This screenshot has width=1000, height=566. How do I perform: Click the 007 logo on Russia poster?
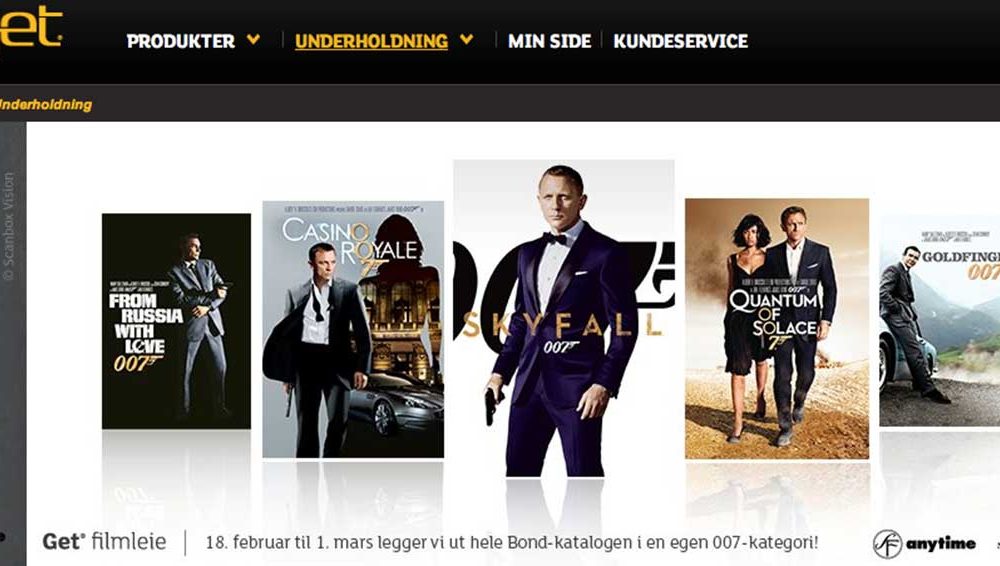pos(136,363)
